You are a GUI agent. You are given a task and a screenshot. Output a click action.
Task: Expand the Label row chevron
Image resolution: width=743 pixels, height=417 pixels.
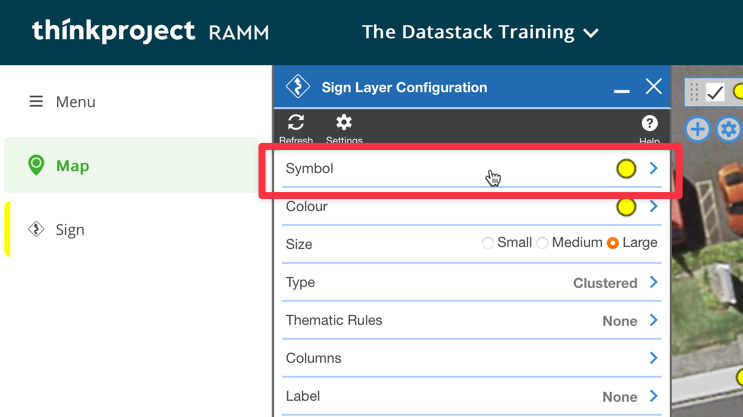pyautogui.click(x=654, y=396)
